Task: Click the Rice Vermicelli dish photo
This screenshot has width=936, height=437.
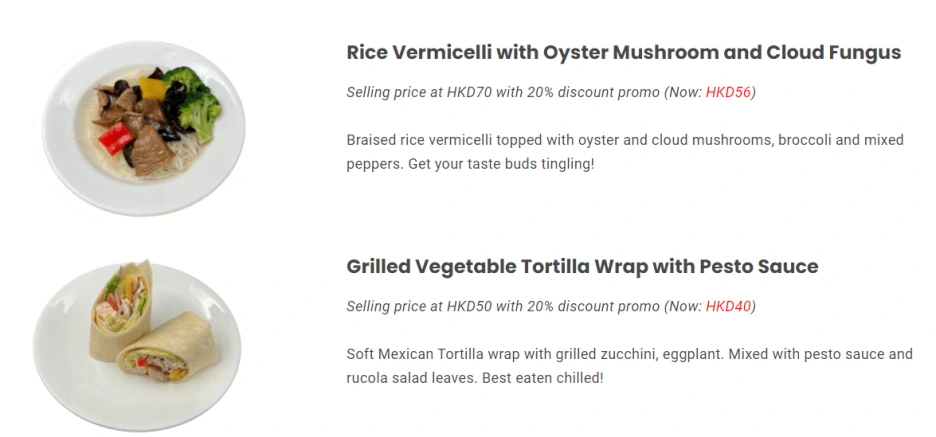Action: (x=143, y=128)
